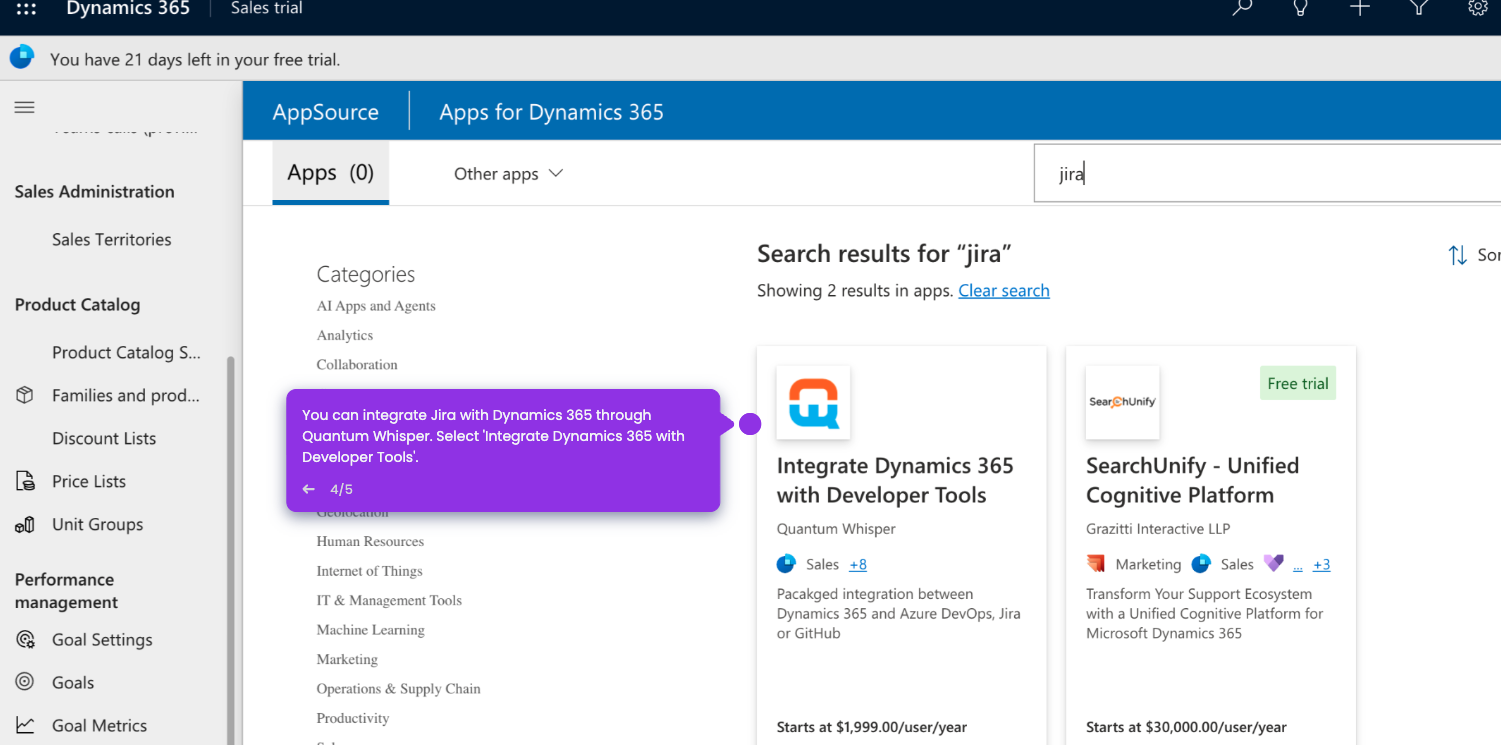Screen dimensions: 1501x745
Task: Click Starts at $30,000.00/user/year price
Action: click(x=1186, y=727)
